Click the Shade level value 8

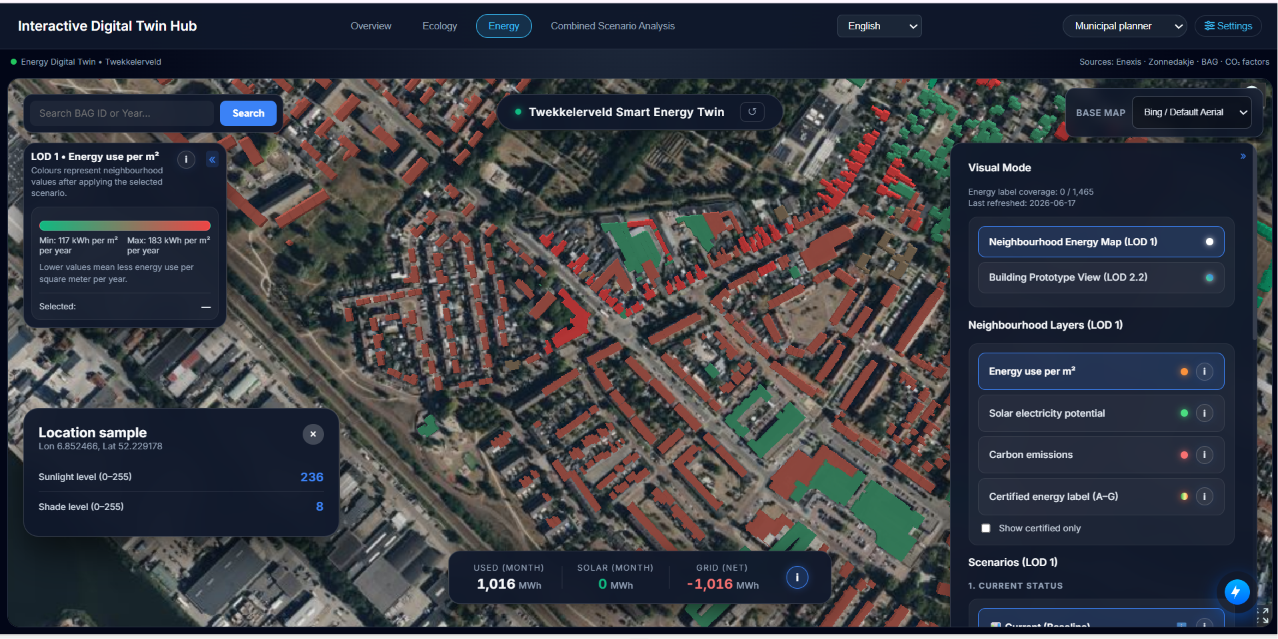(320, 507)
